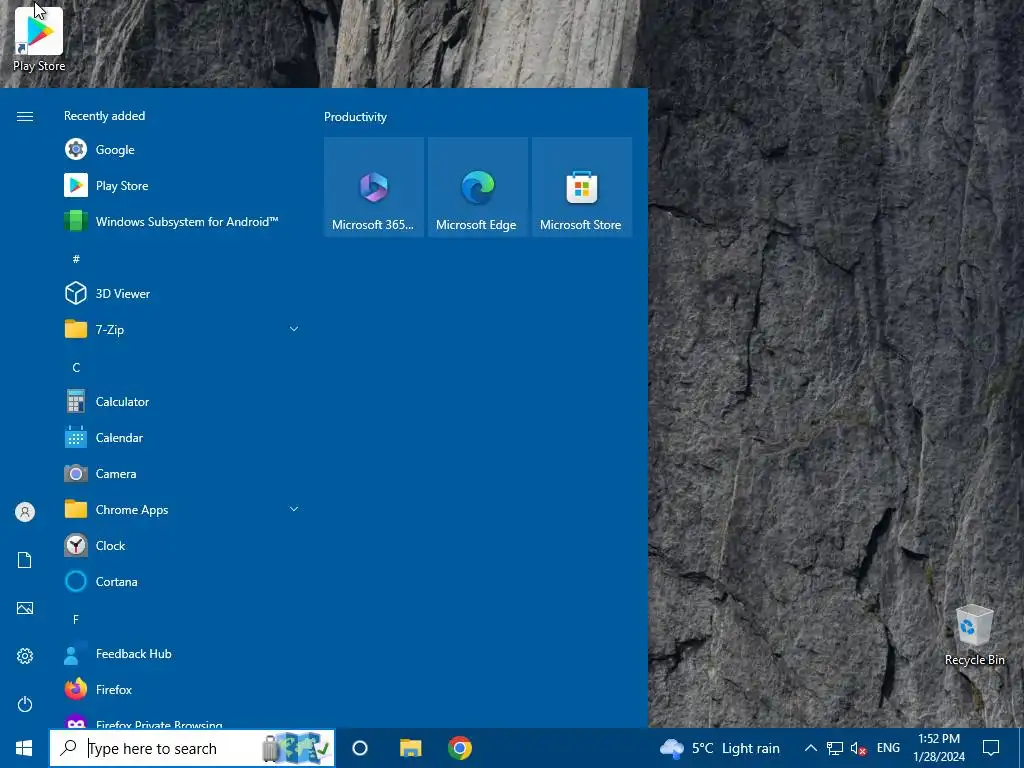Click the Recently added heading
1024x768 pixels.
click(x=104, y=116)
